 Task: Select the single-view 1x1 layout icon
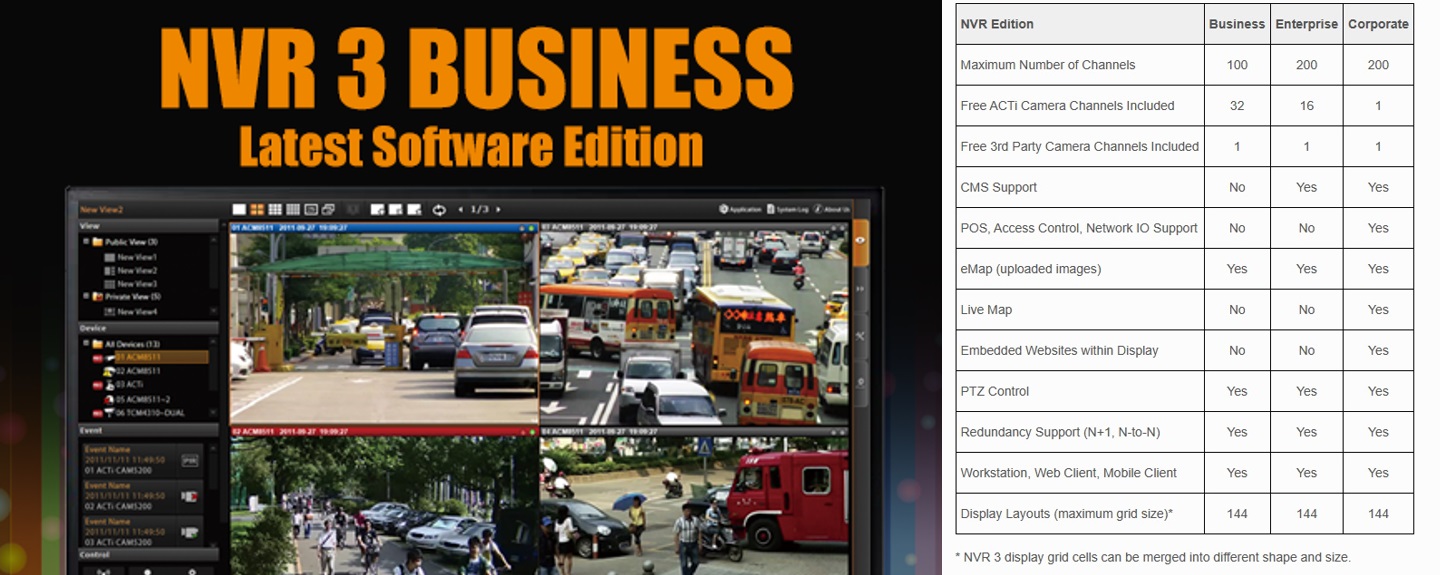coord(239,209)
